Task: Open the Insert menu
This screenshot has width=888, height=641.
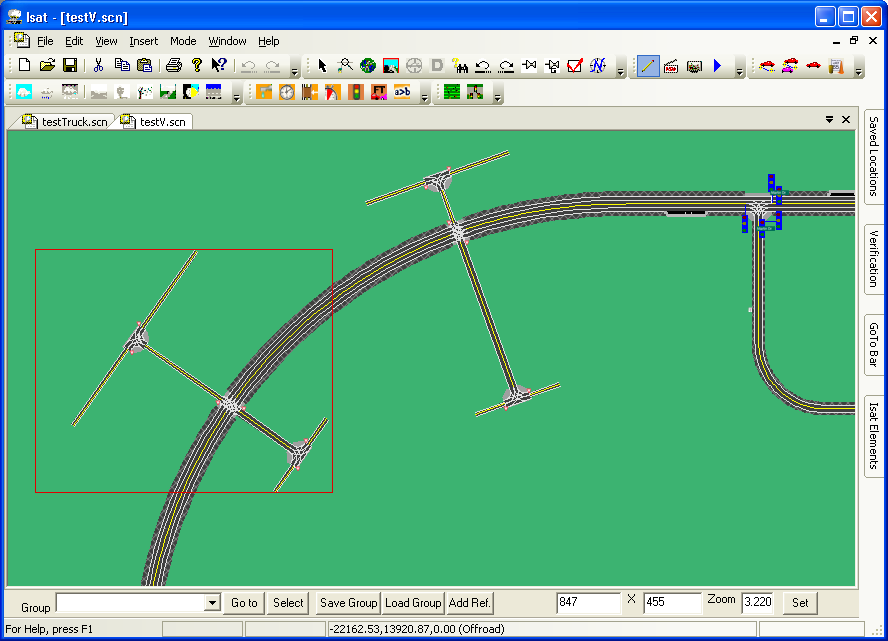Action: [143, 41]
